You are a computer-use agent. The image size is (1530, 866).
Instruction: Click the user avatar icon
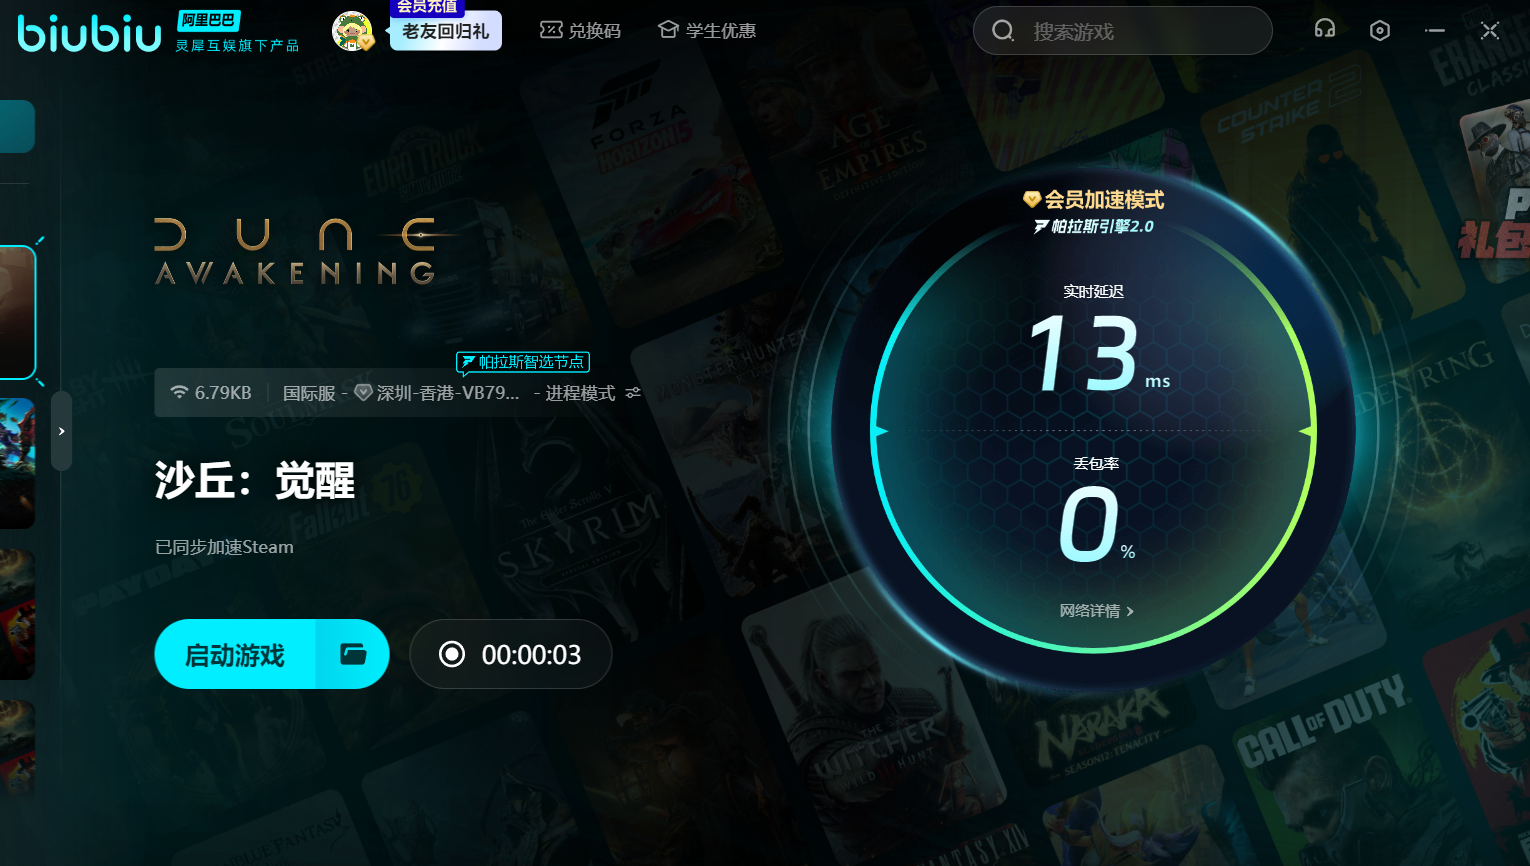tap(352, 32)
